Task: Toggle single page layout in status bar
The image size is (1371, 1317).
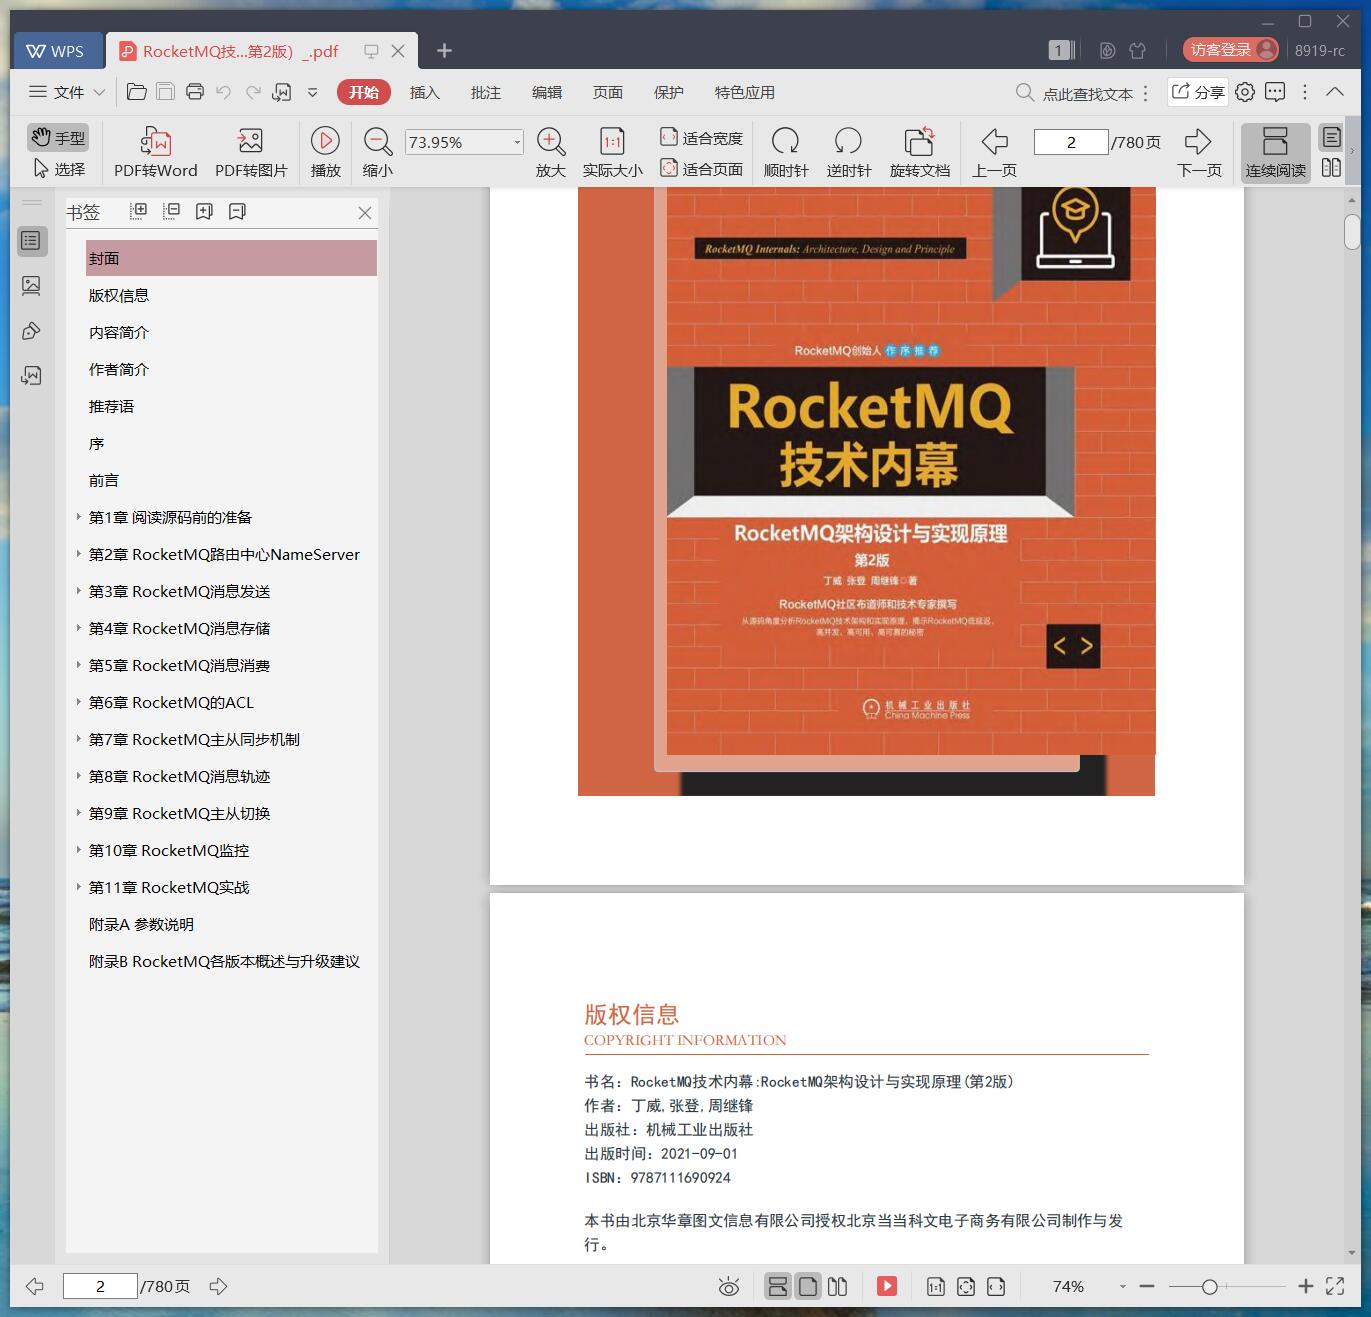Action: point(808,1286)
